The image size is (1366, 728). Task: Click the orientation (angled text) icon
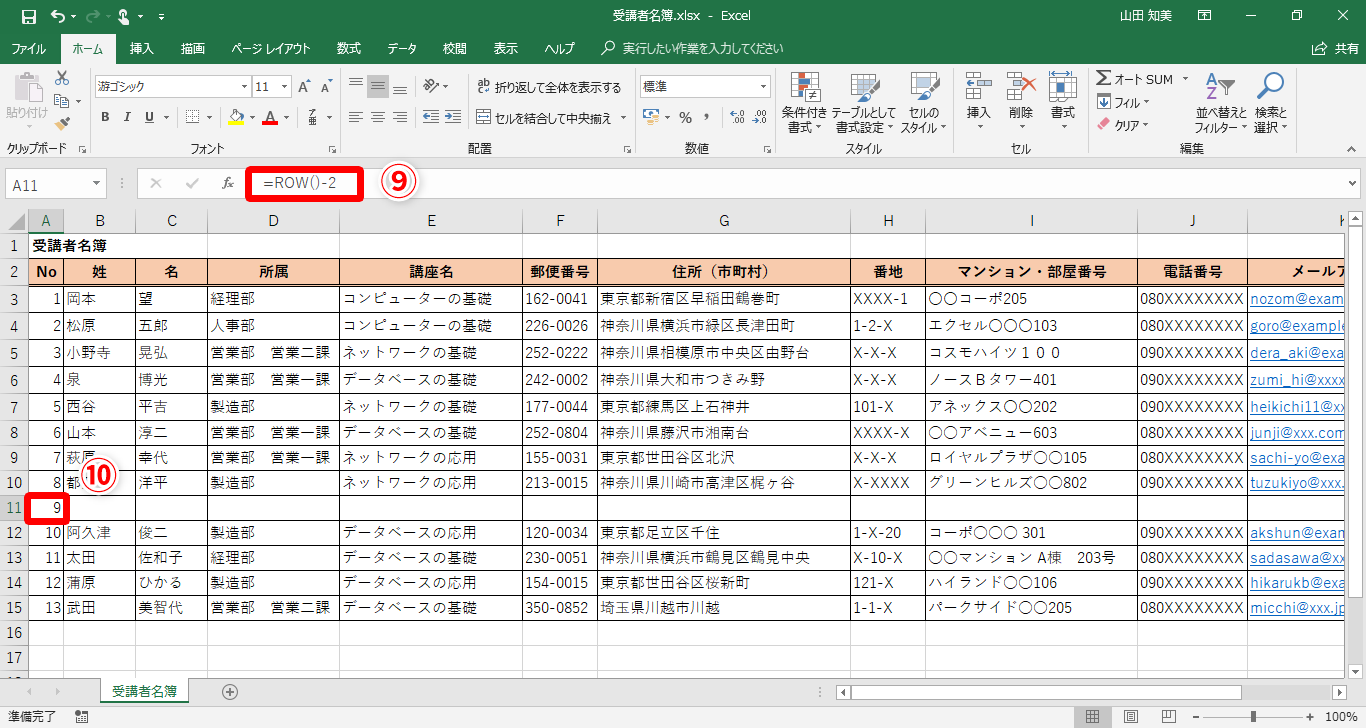[431, 86]
